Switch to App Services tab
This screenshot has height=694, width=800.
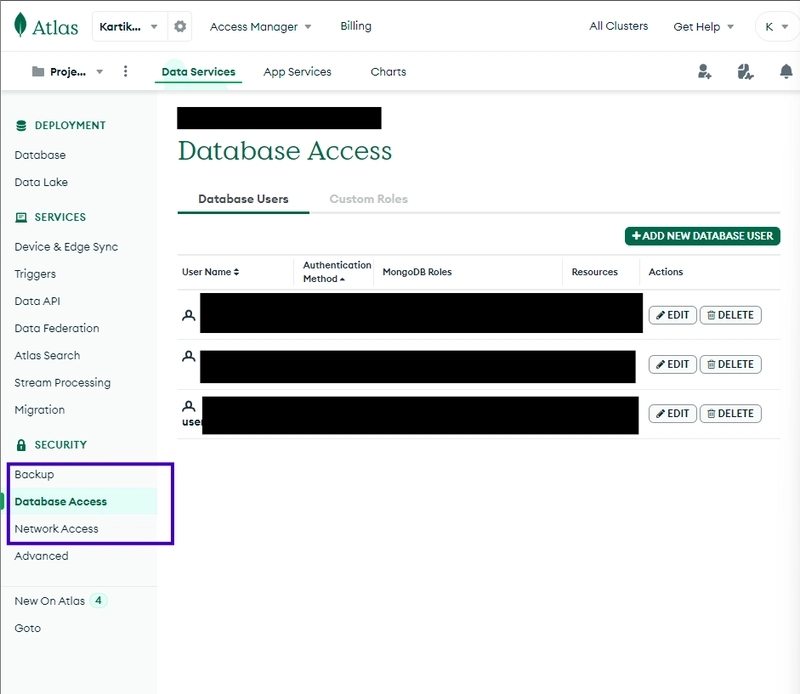tap(297, 72)
